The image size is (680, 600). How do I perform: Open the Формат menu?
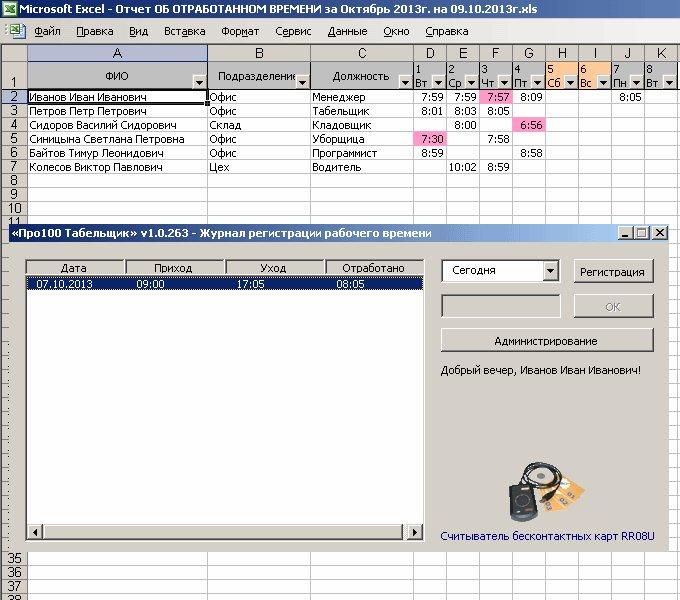click(x=240, y=32)
